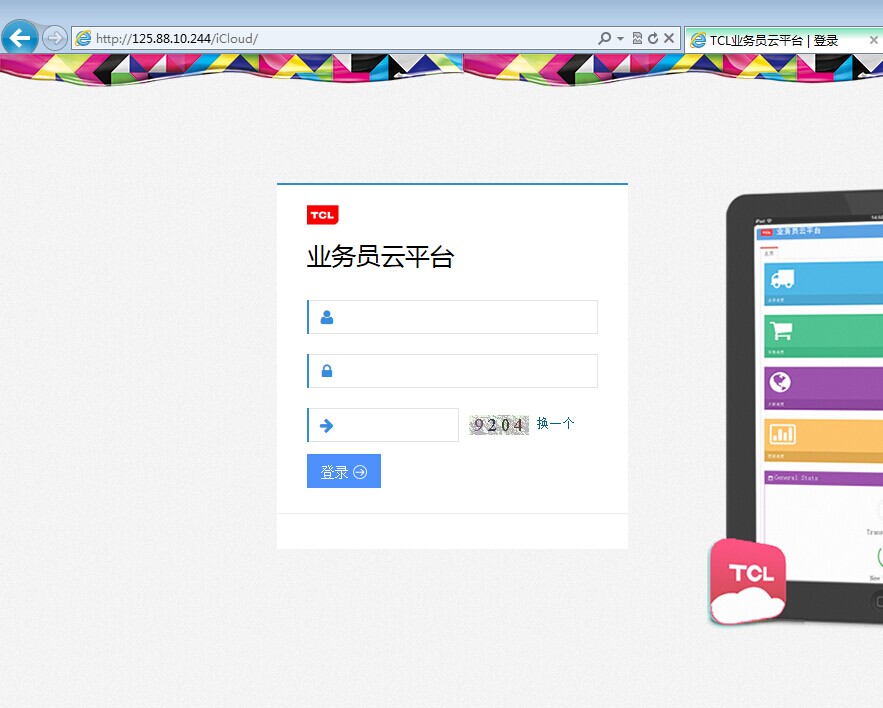883x708 pixels.
Task: Click the captcha image 9204
Action: click(x=499, y=425)
